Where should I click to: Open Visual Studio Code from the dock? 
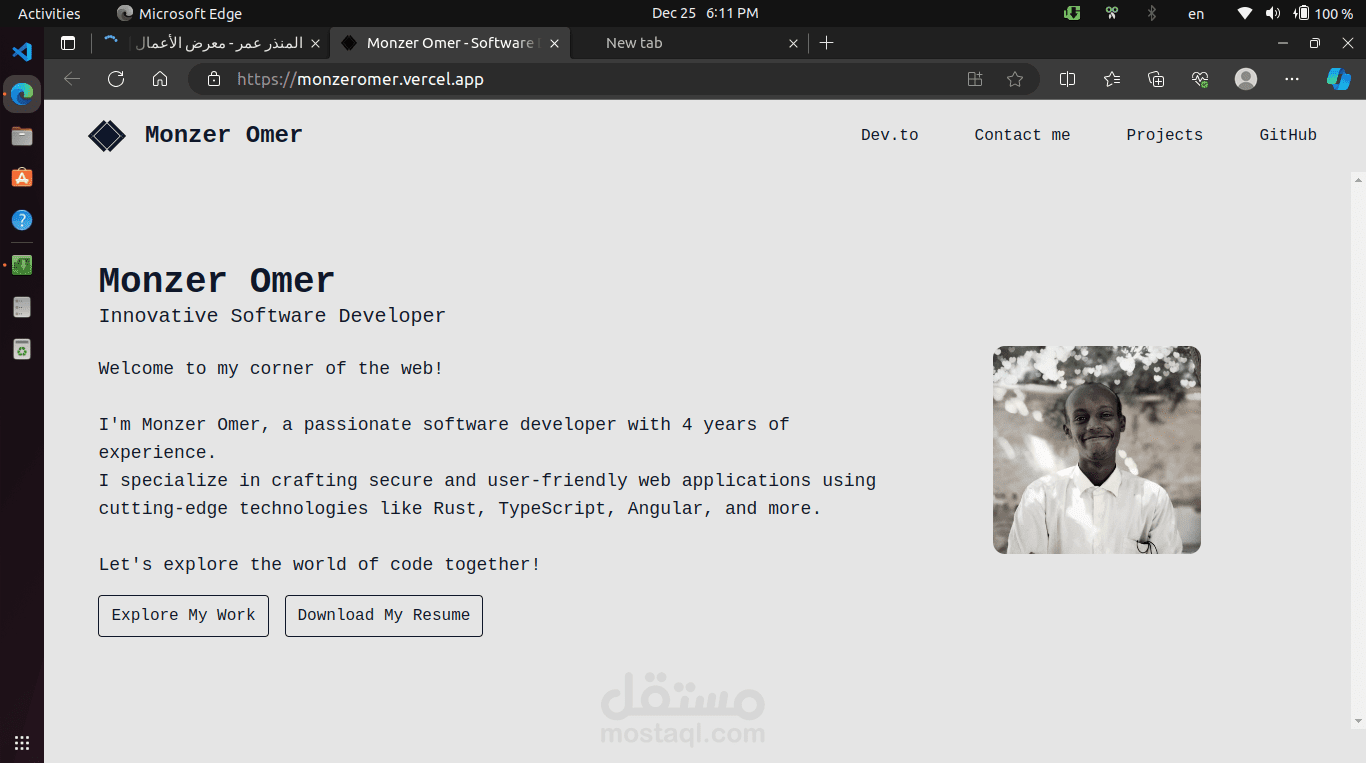(22, 51)
